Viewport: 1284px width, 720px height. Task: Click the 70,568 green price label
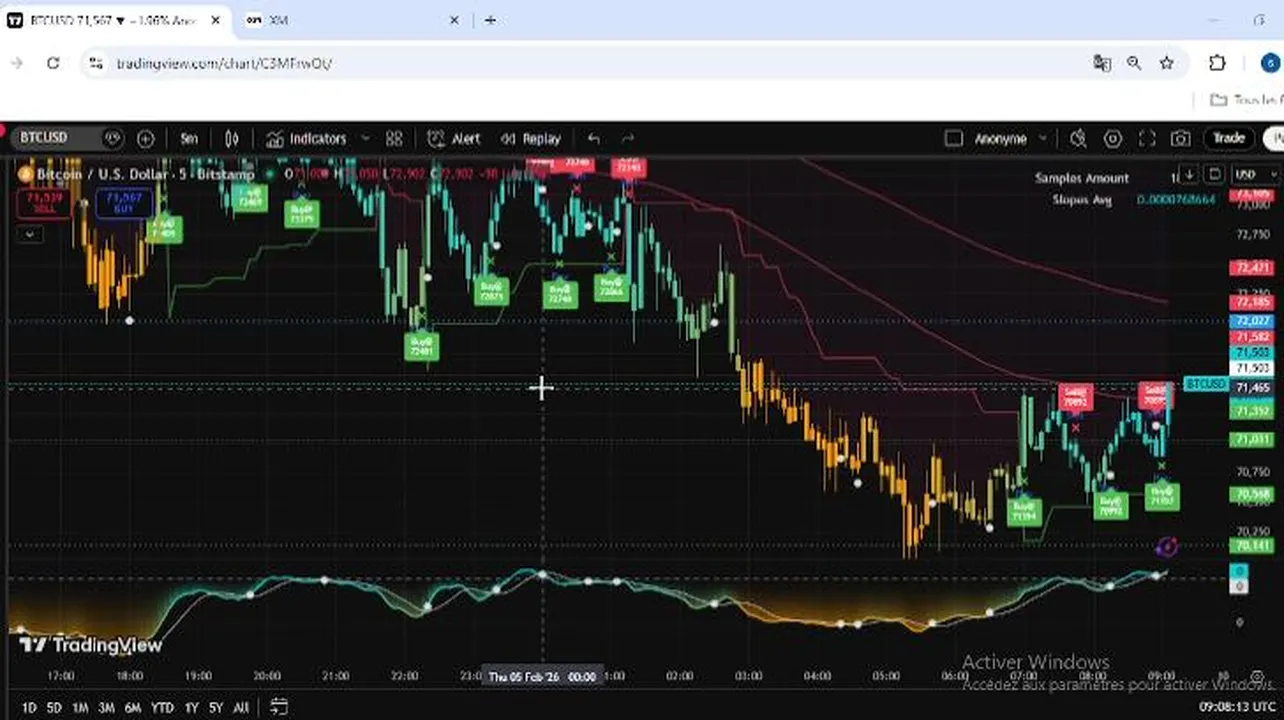tap(1252, 494)
